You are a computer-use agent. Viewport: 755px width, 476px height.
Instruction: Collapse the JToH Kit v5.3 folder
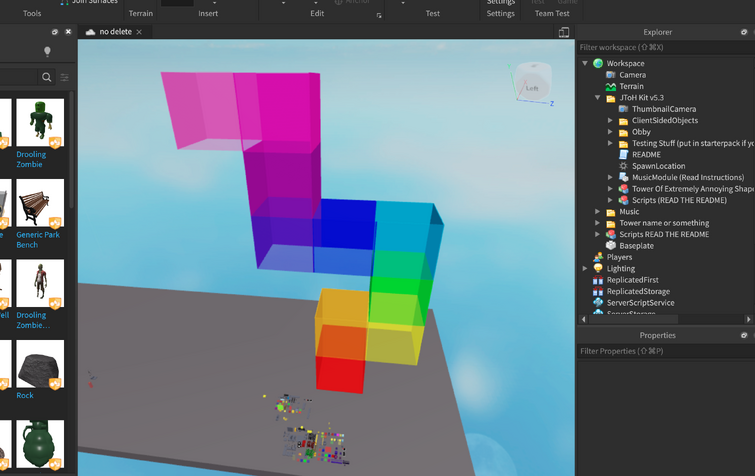(598, 98)
